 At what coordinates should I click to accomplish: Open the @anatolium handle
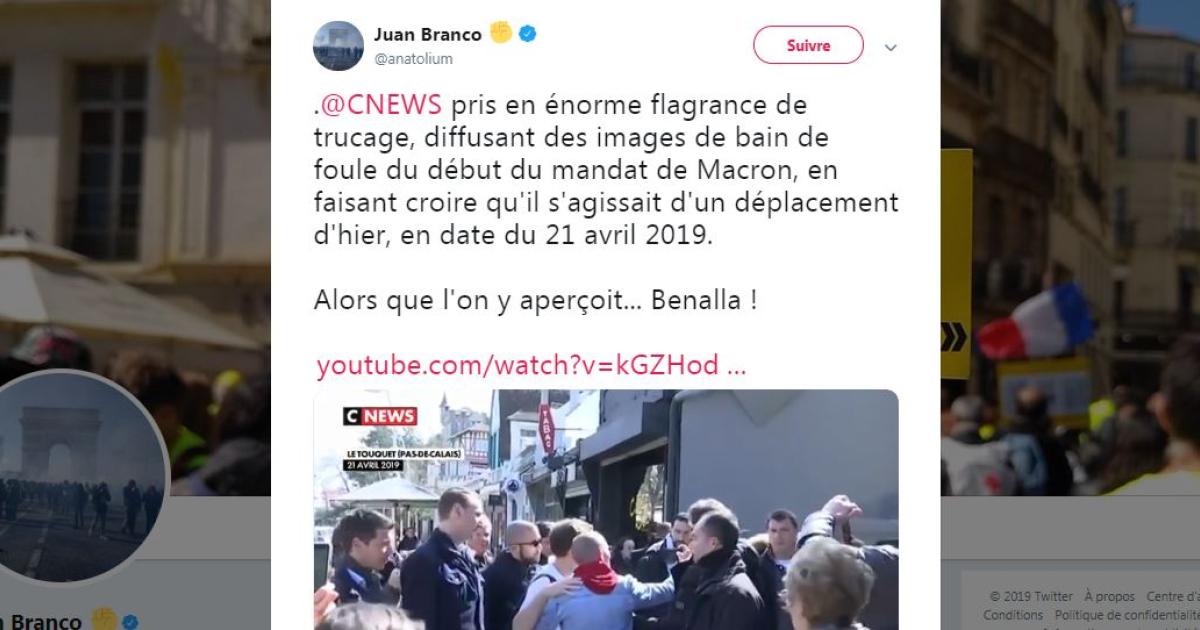(413, 59)
